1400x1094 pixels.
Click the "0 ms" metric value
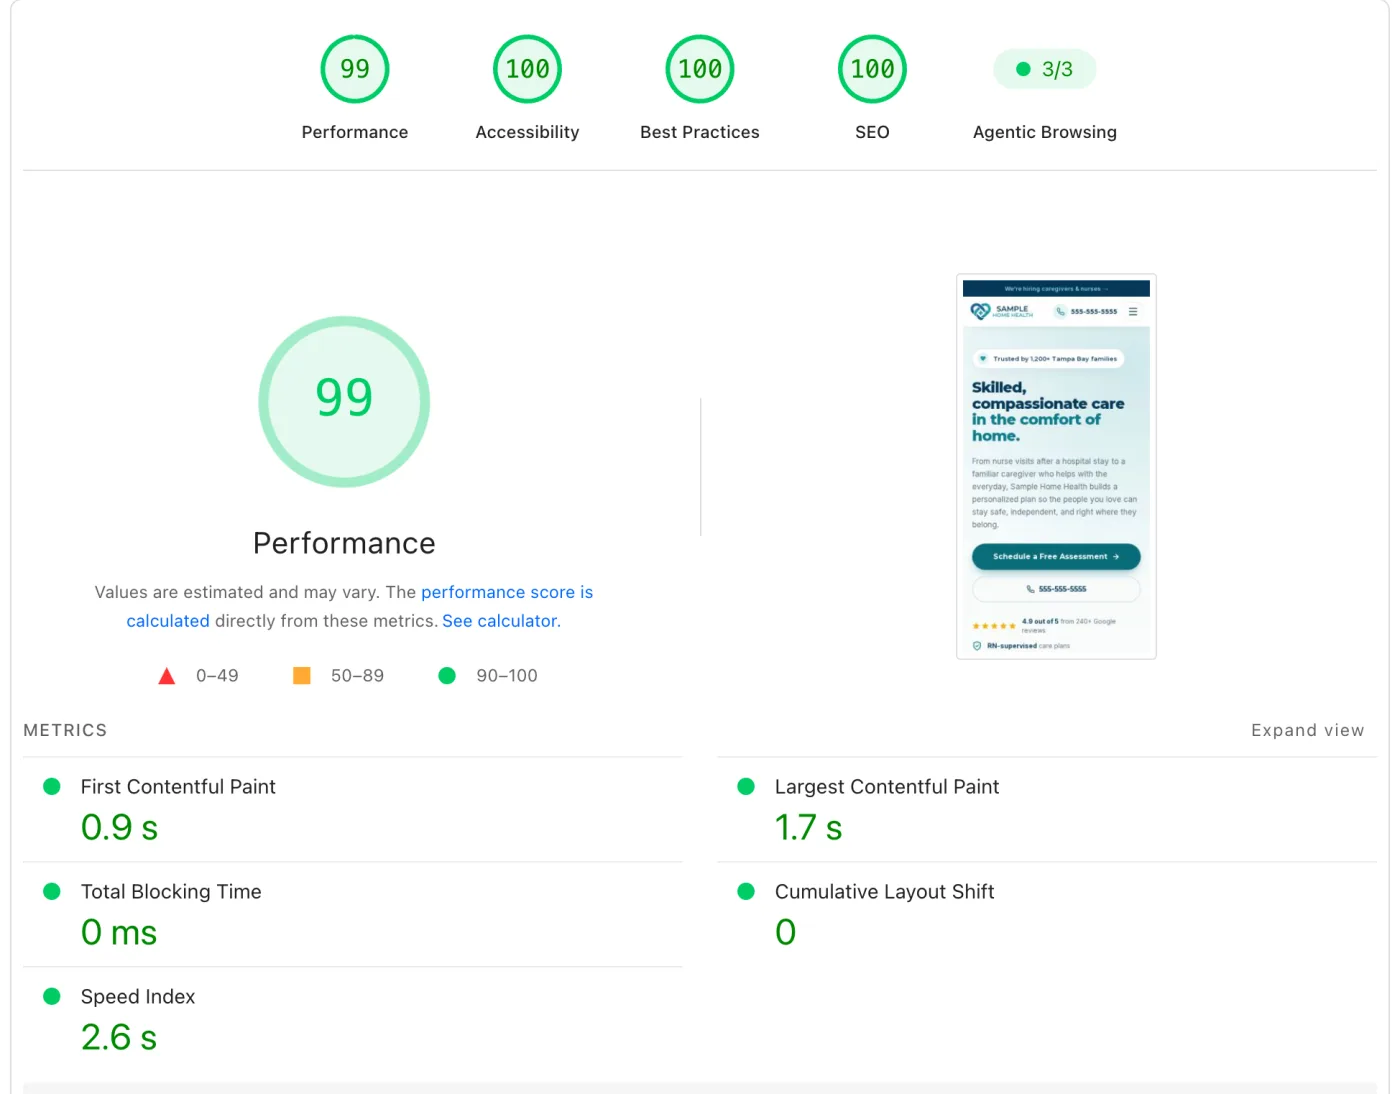pos(119,933)
